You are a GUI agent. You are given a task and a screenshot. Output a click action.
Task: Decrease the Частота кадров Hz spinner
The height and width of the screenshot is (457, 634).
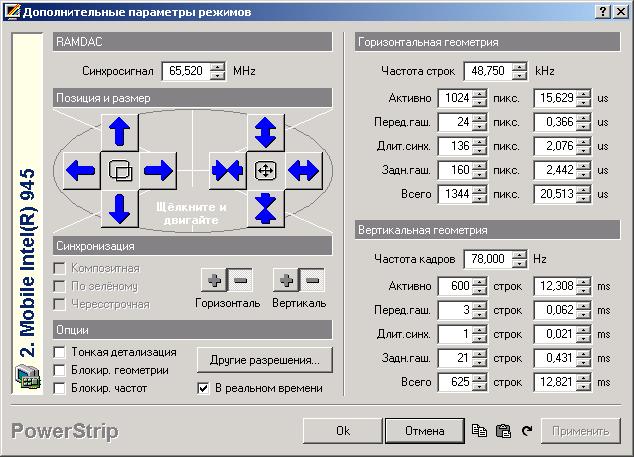point(518,263)
